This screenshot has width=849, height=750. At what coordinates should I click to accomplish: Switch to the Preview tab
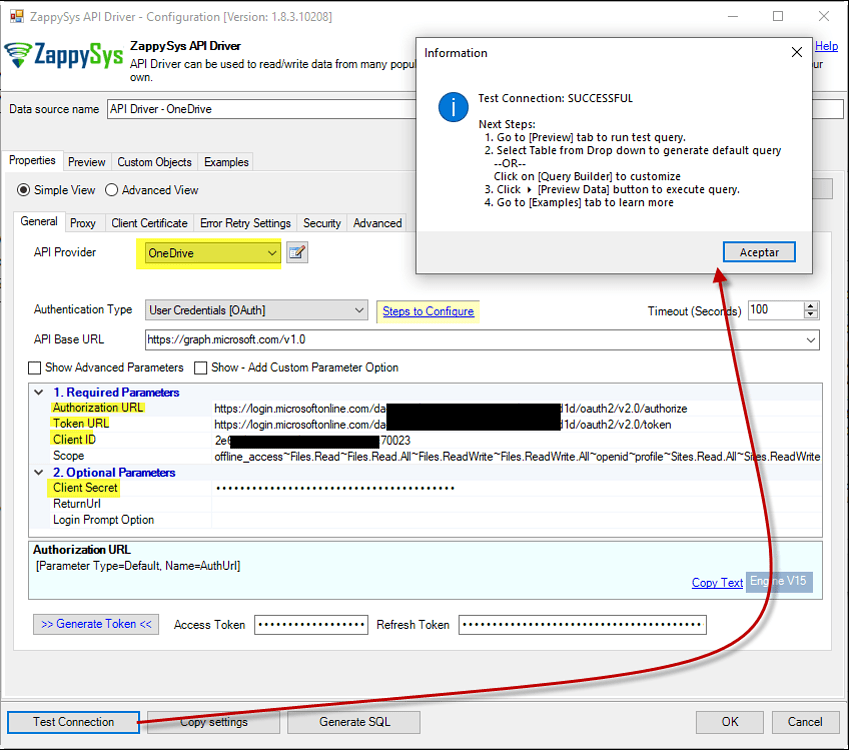click(x=86, y=161)
